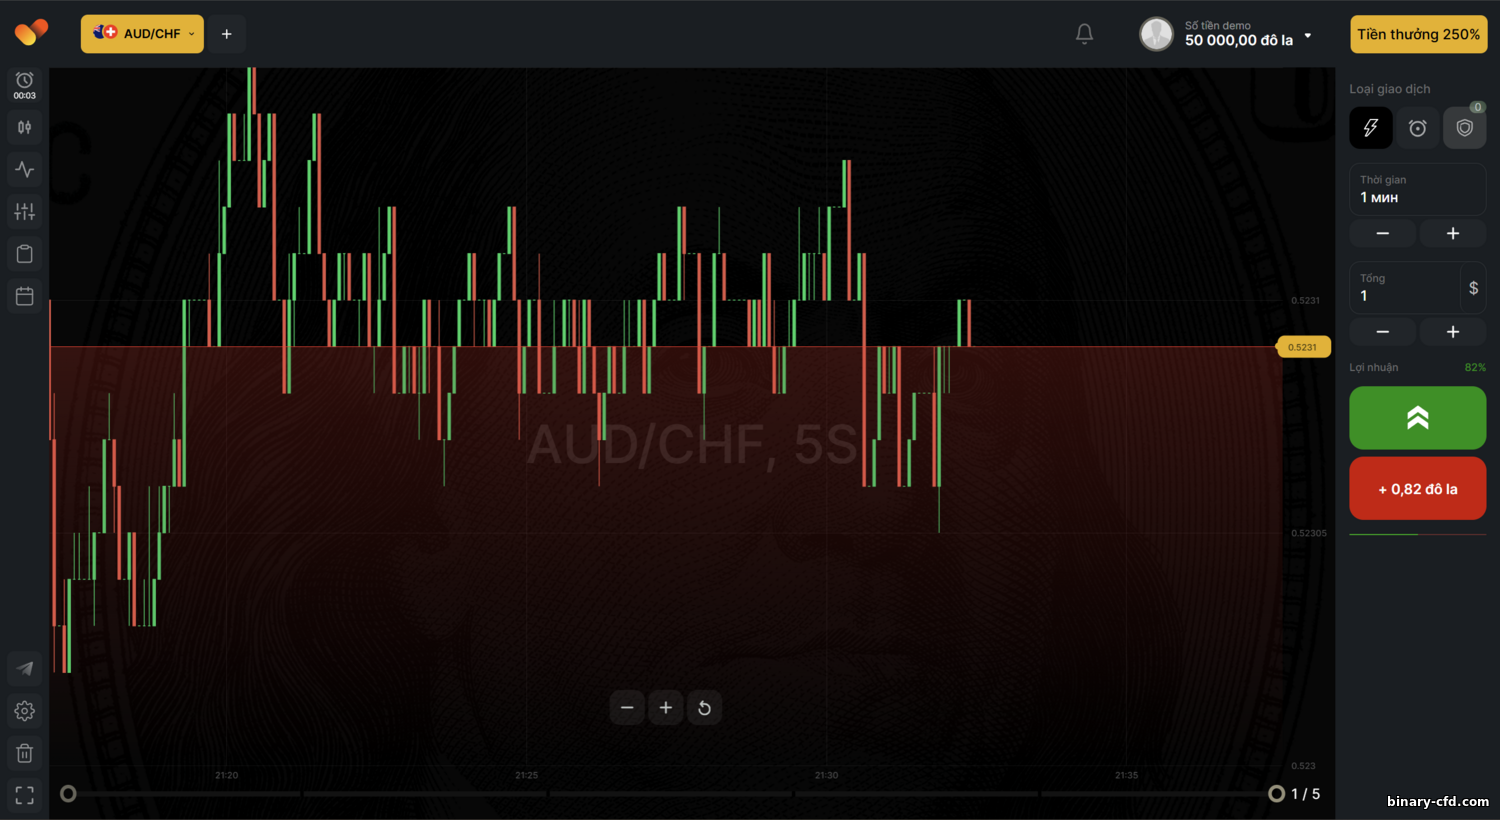Open the indicators panel
Viewport: 1500px width, 820px height.
coord(24,169)
